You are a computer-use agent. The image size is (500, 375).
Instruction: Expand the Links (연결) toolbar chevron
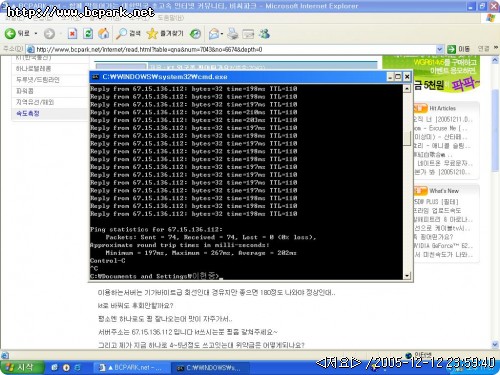tap(496, 49)
